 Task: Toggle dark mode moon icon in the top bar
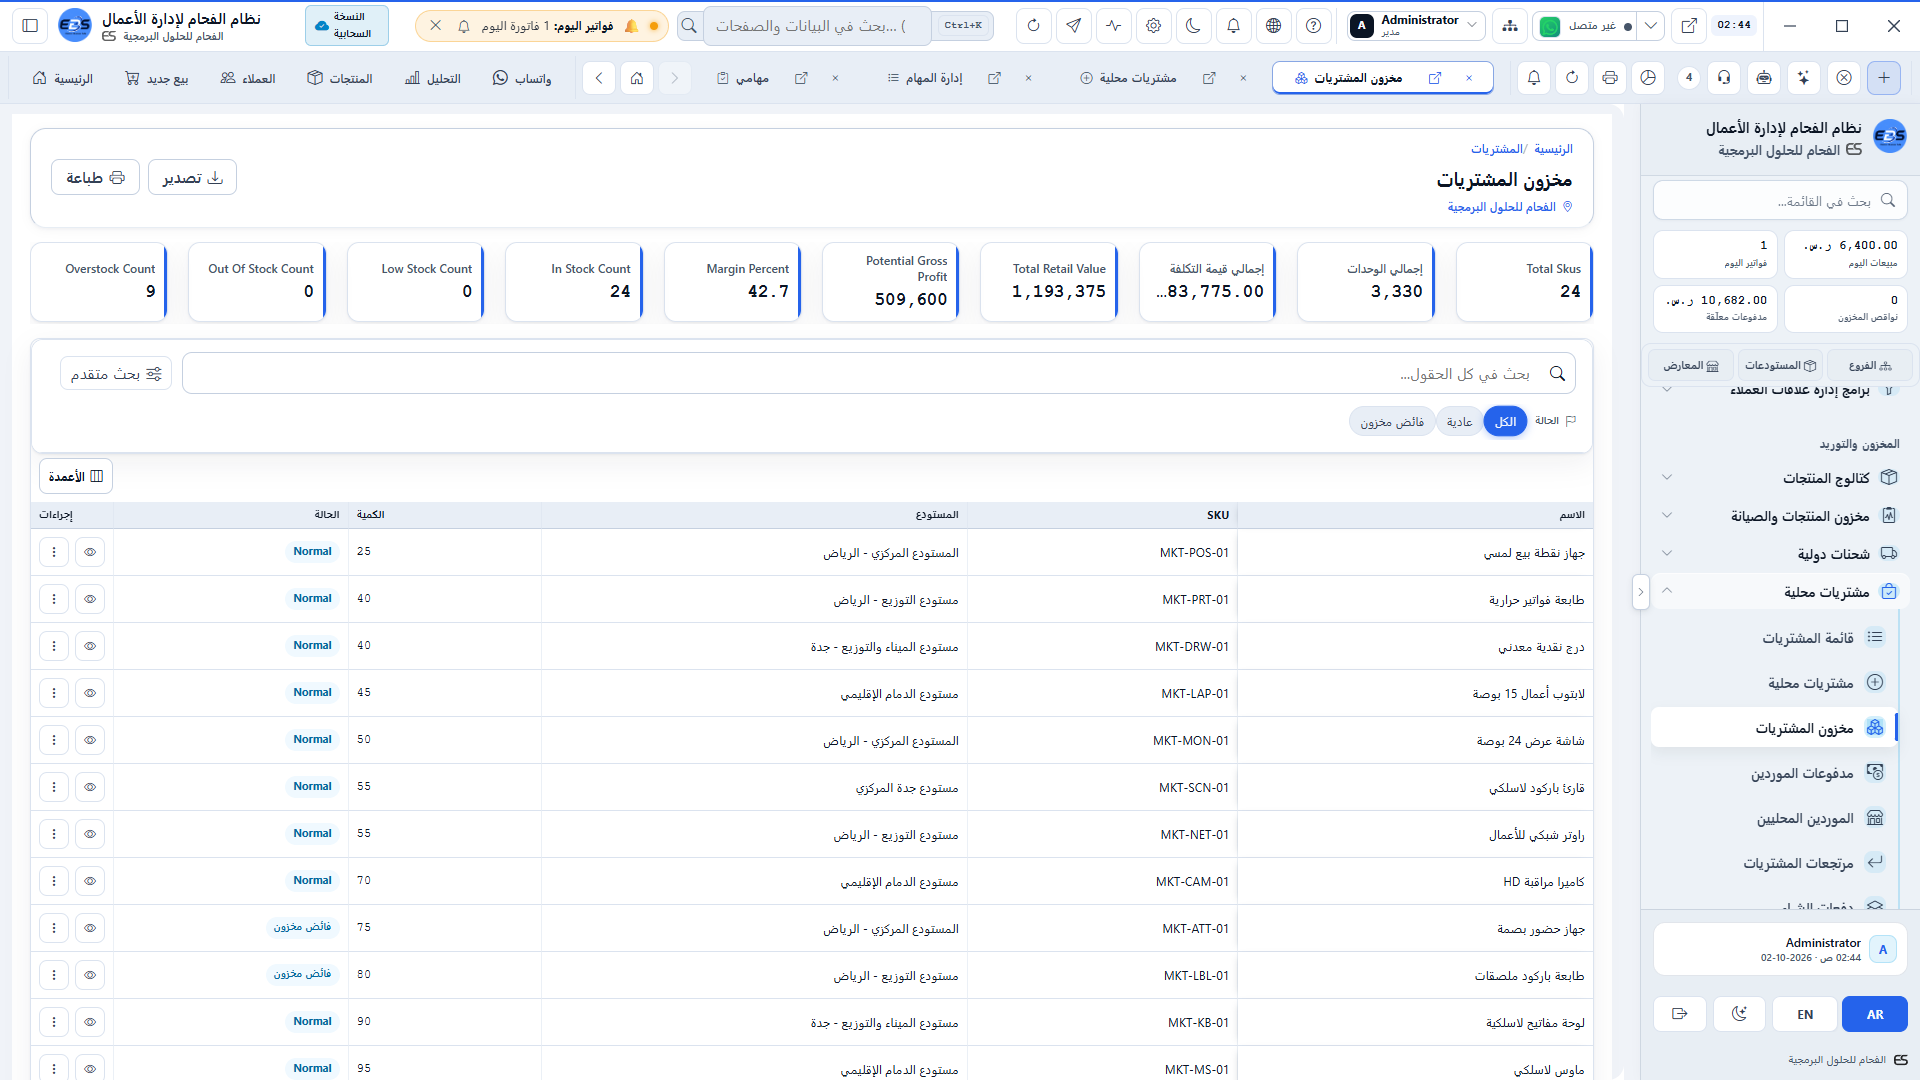pyautogui.click(x=1193, y=26)
